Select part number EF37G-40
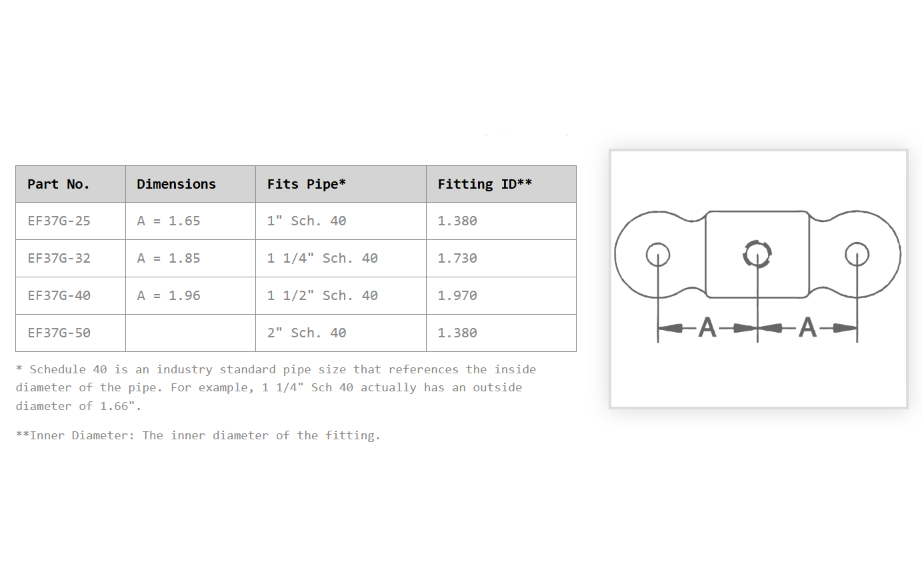Screen dimensions: 924x575 (x=59, y=296)
